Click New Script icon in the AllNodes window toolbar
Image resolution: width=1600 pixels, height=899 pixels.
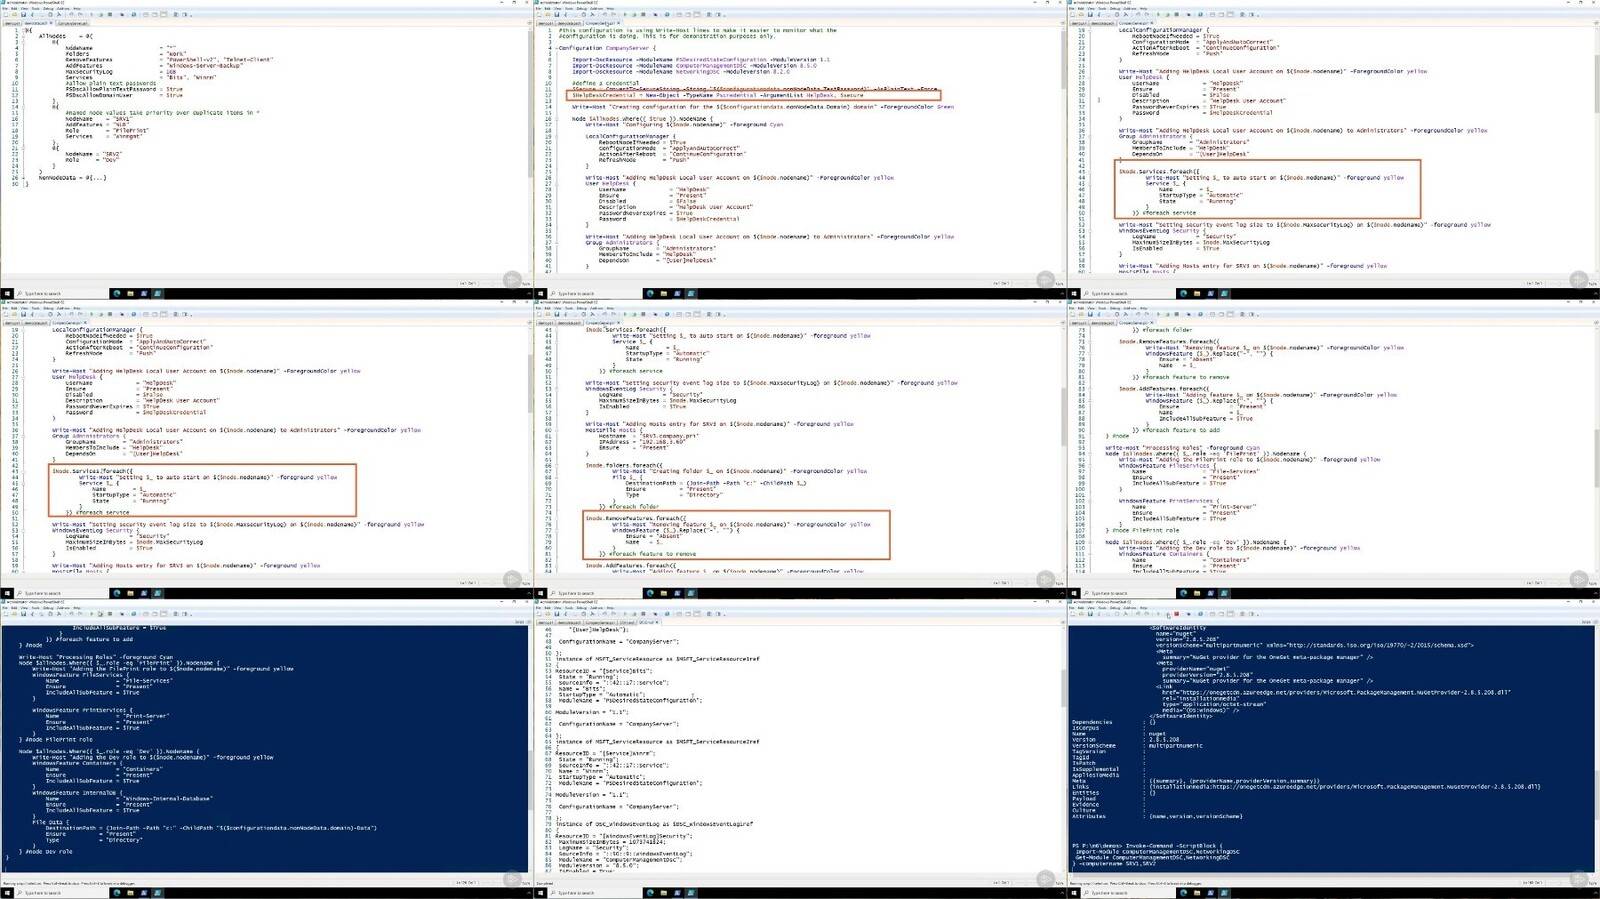pyautogui.click(x=7, y=15)
